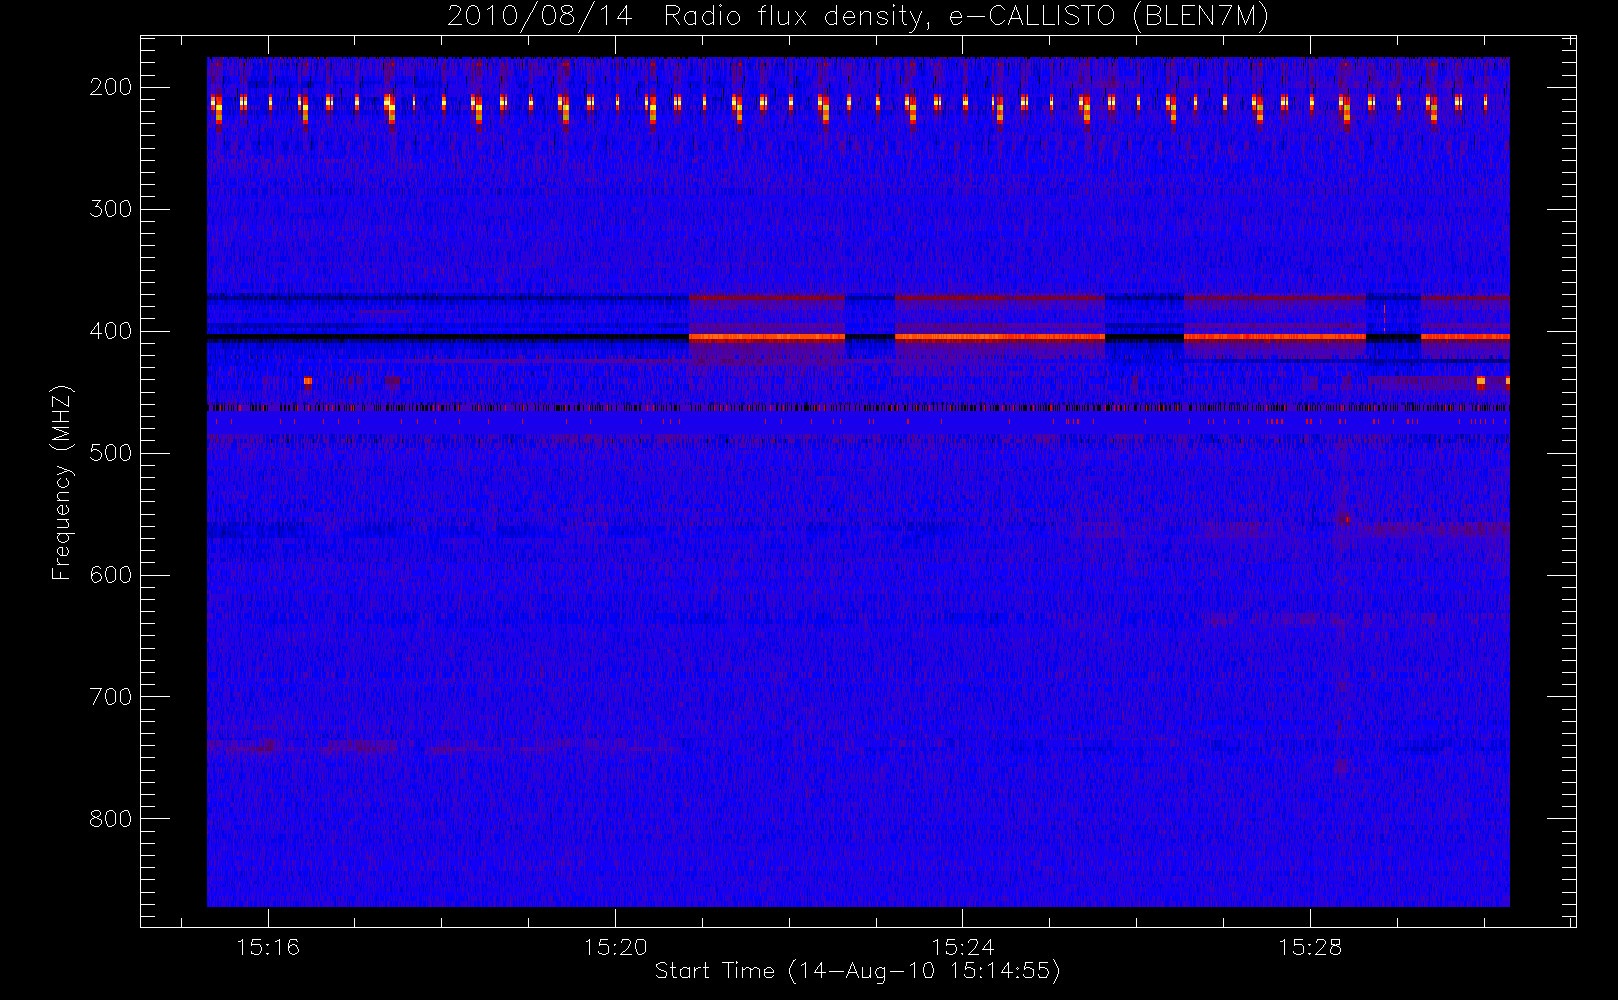
Task: Click the 15:28 time tick label
Action: coord(1310,947)
